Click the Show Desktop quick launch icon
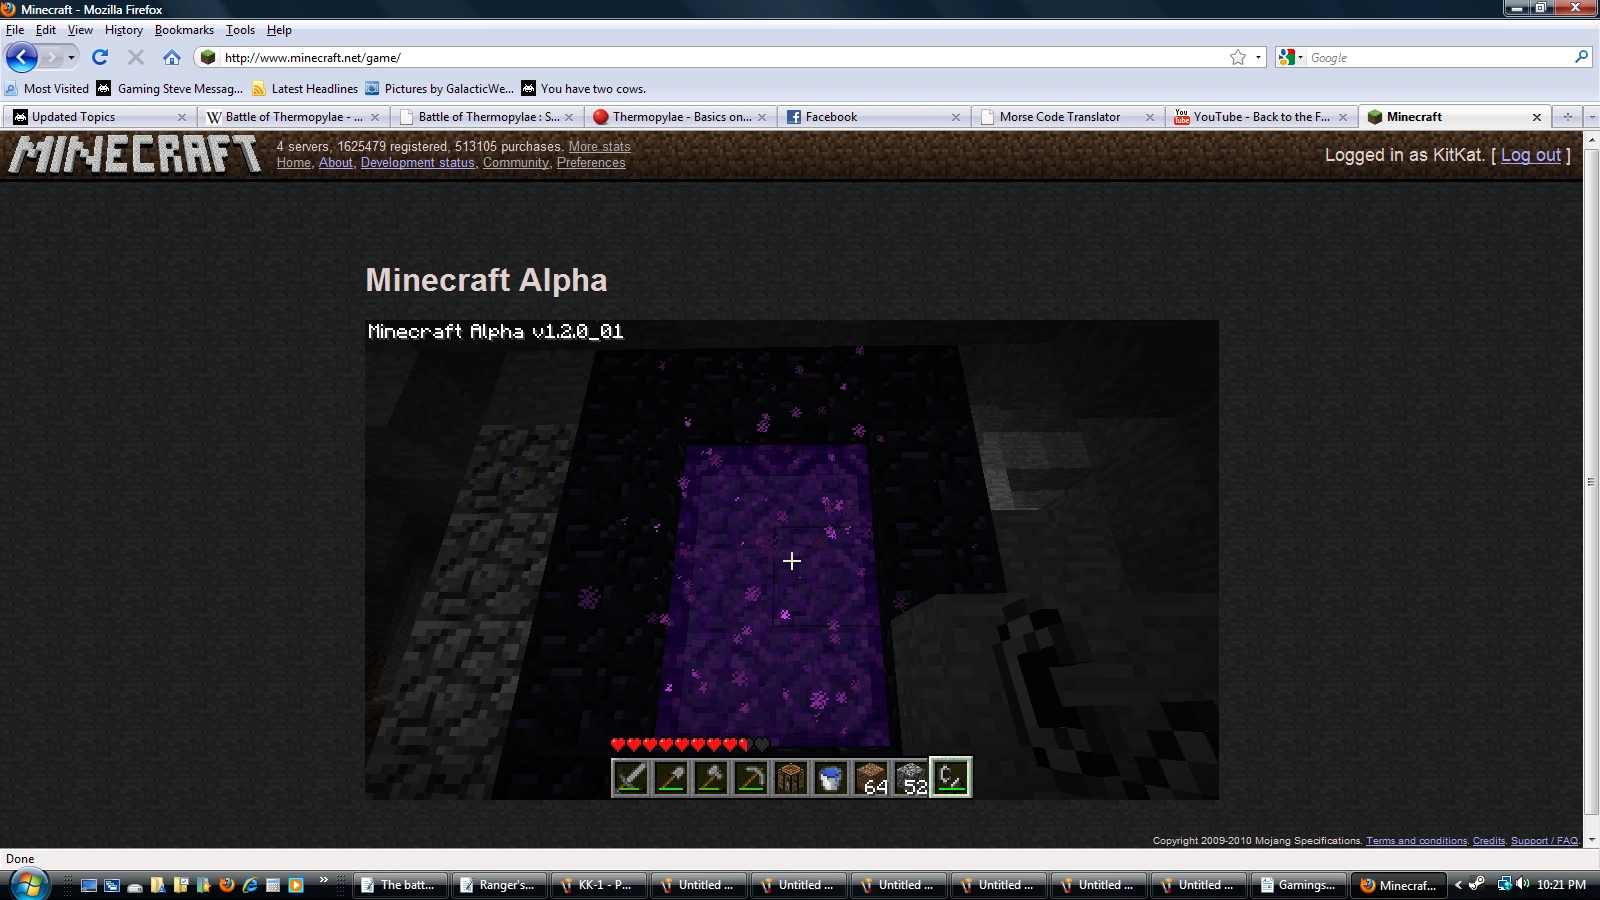1600x900 pixels. click(x=89, y=885)
